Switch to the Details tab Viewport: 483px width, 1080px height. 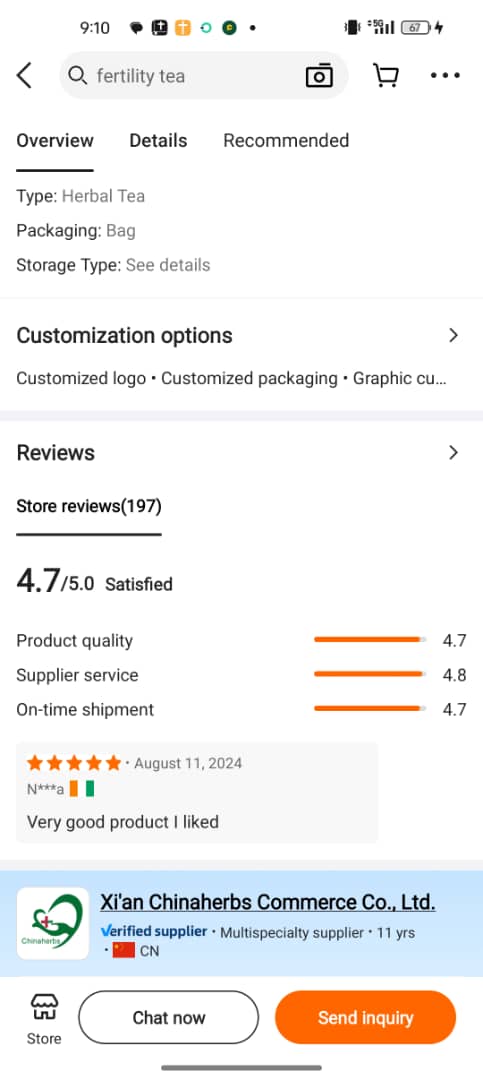[158, 141]
